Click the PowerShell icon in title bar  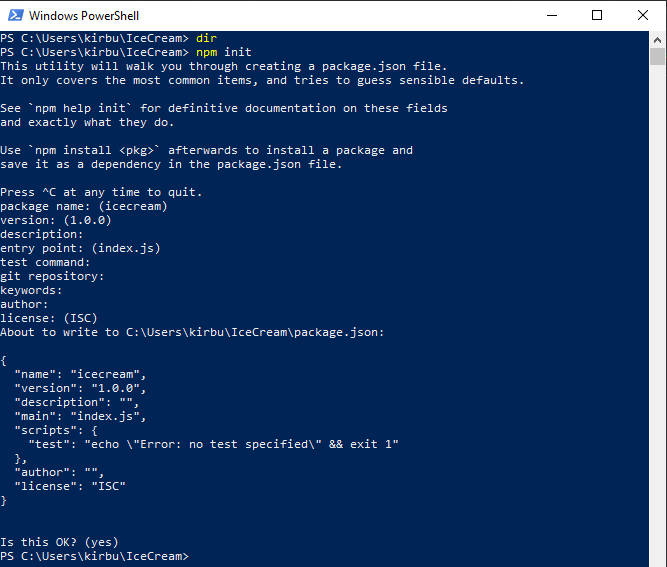coord(16,16)
